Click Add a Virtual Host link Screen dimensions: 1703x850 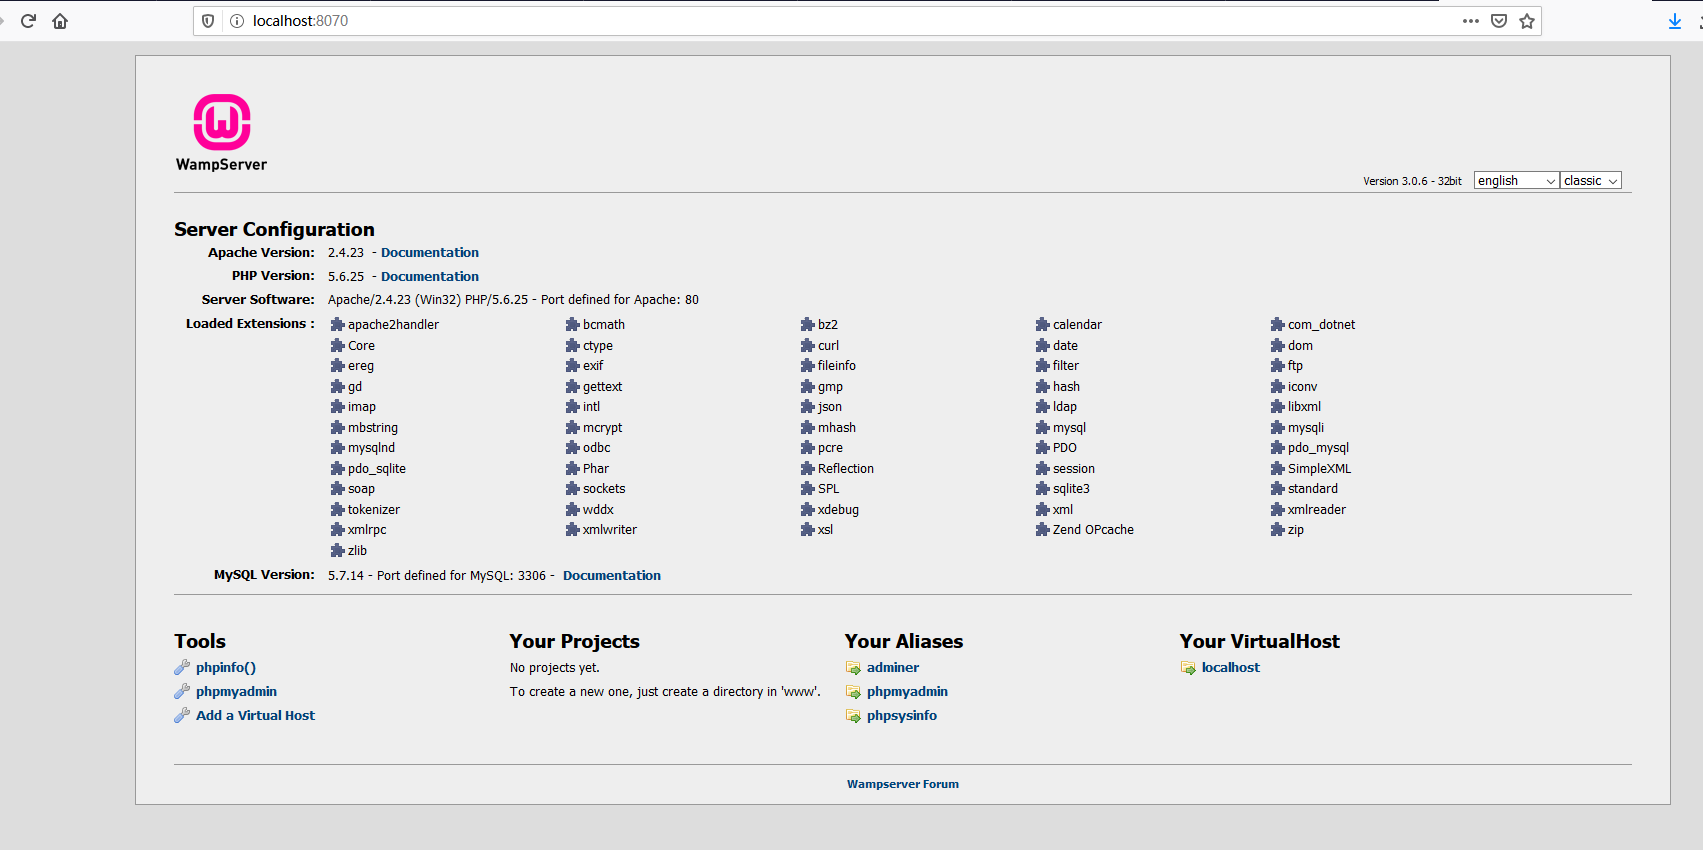click(x=256, y=716)
